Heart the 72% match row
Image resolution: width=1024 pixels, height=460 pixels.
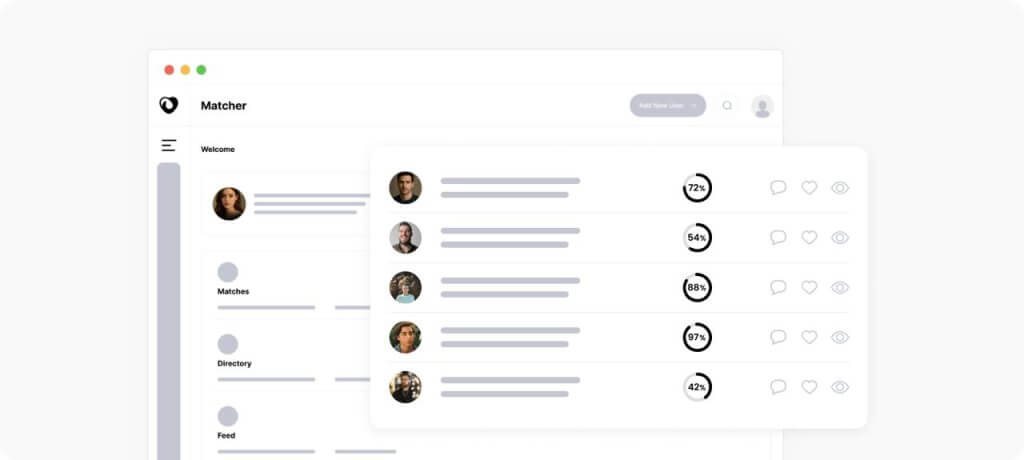coord(809,188)
